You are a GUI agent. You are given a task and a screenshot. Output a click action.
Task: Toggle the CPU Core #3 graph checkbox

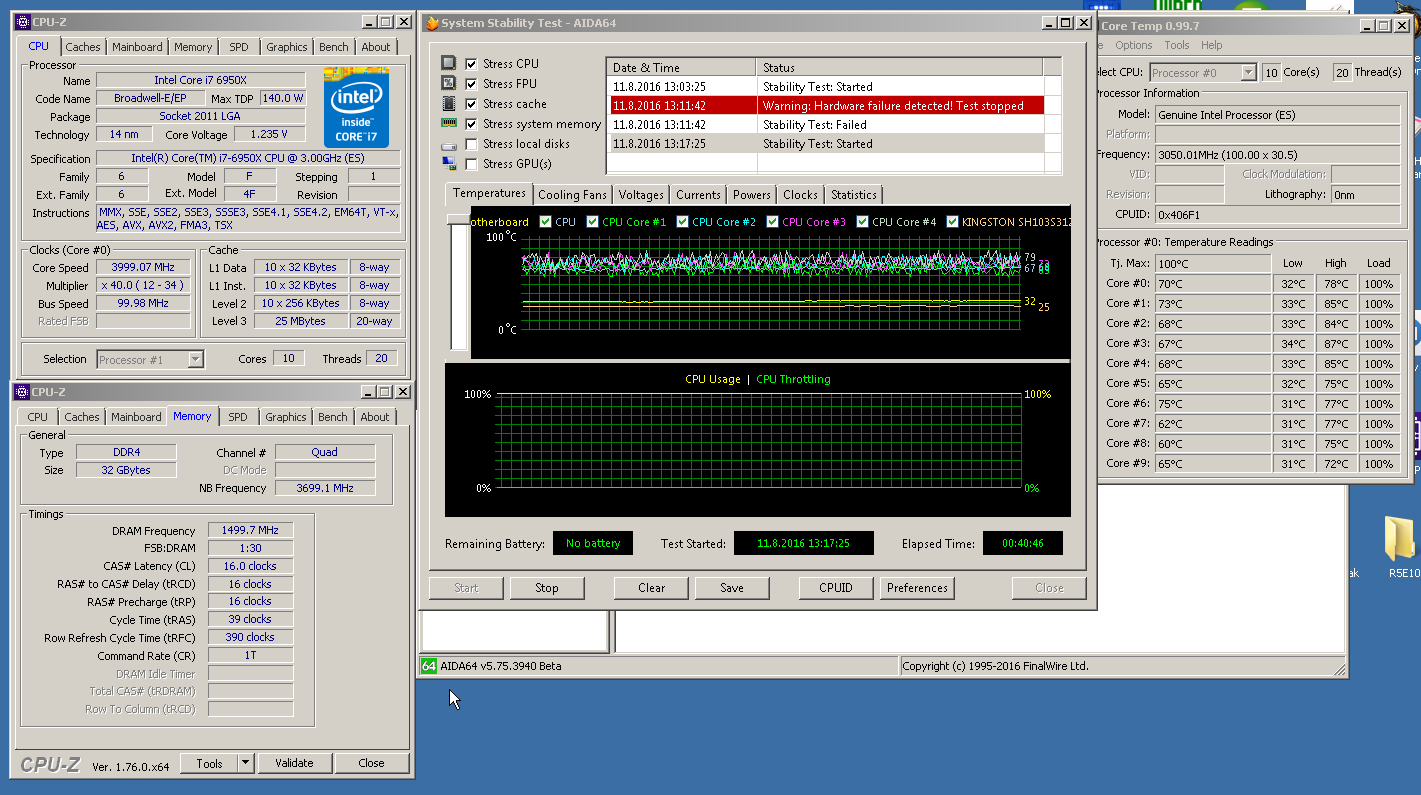[772, 222]
